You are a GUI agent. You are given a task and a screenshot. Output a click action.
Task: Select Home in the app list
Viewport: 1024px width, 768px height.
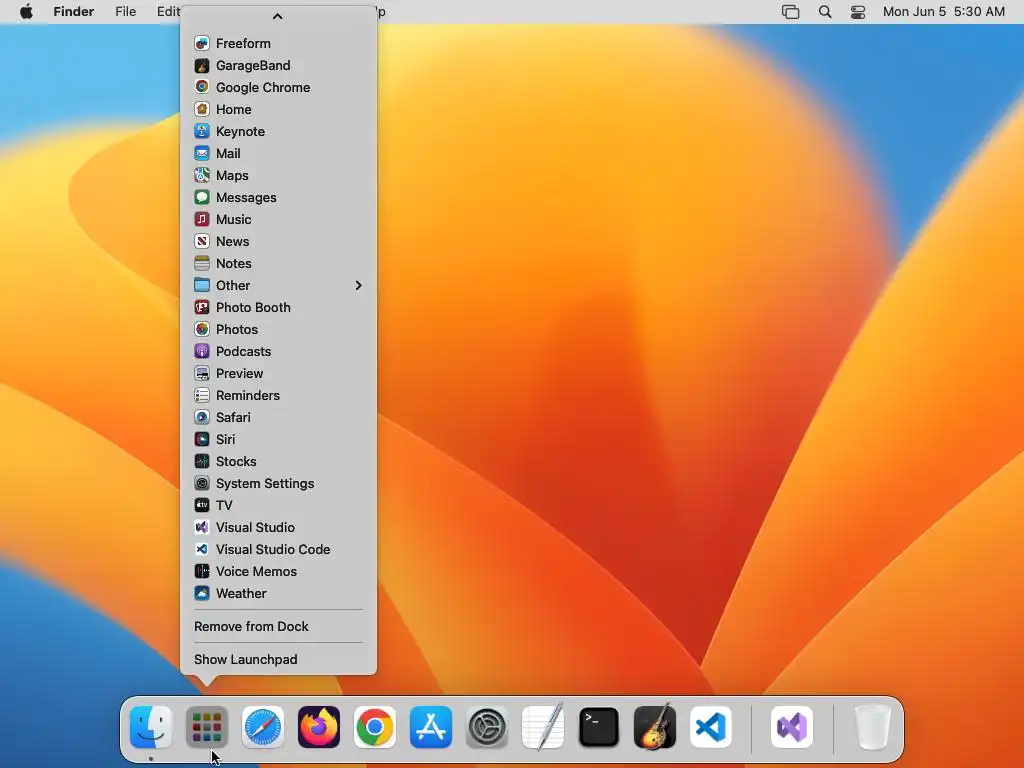click(278, 109)
